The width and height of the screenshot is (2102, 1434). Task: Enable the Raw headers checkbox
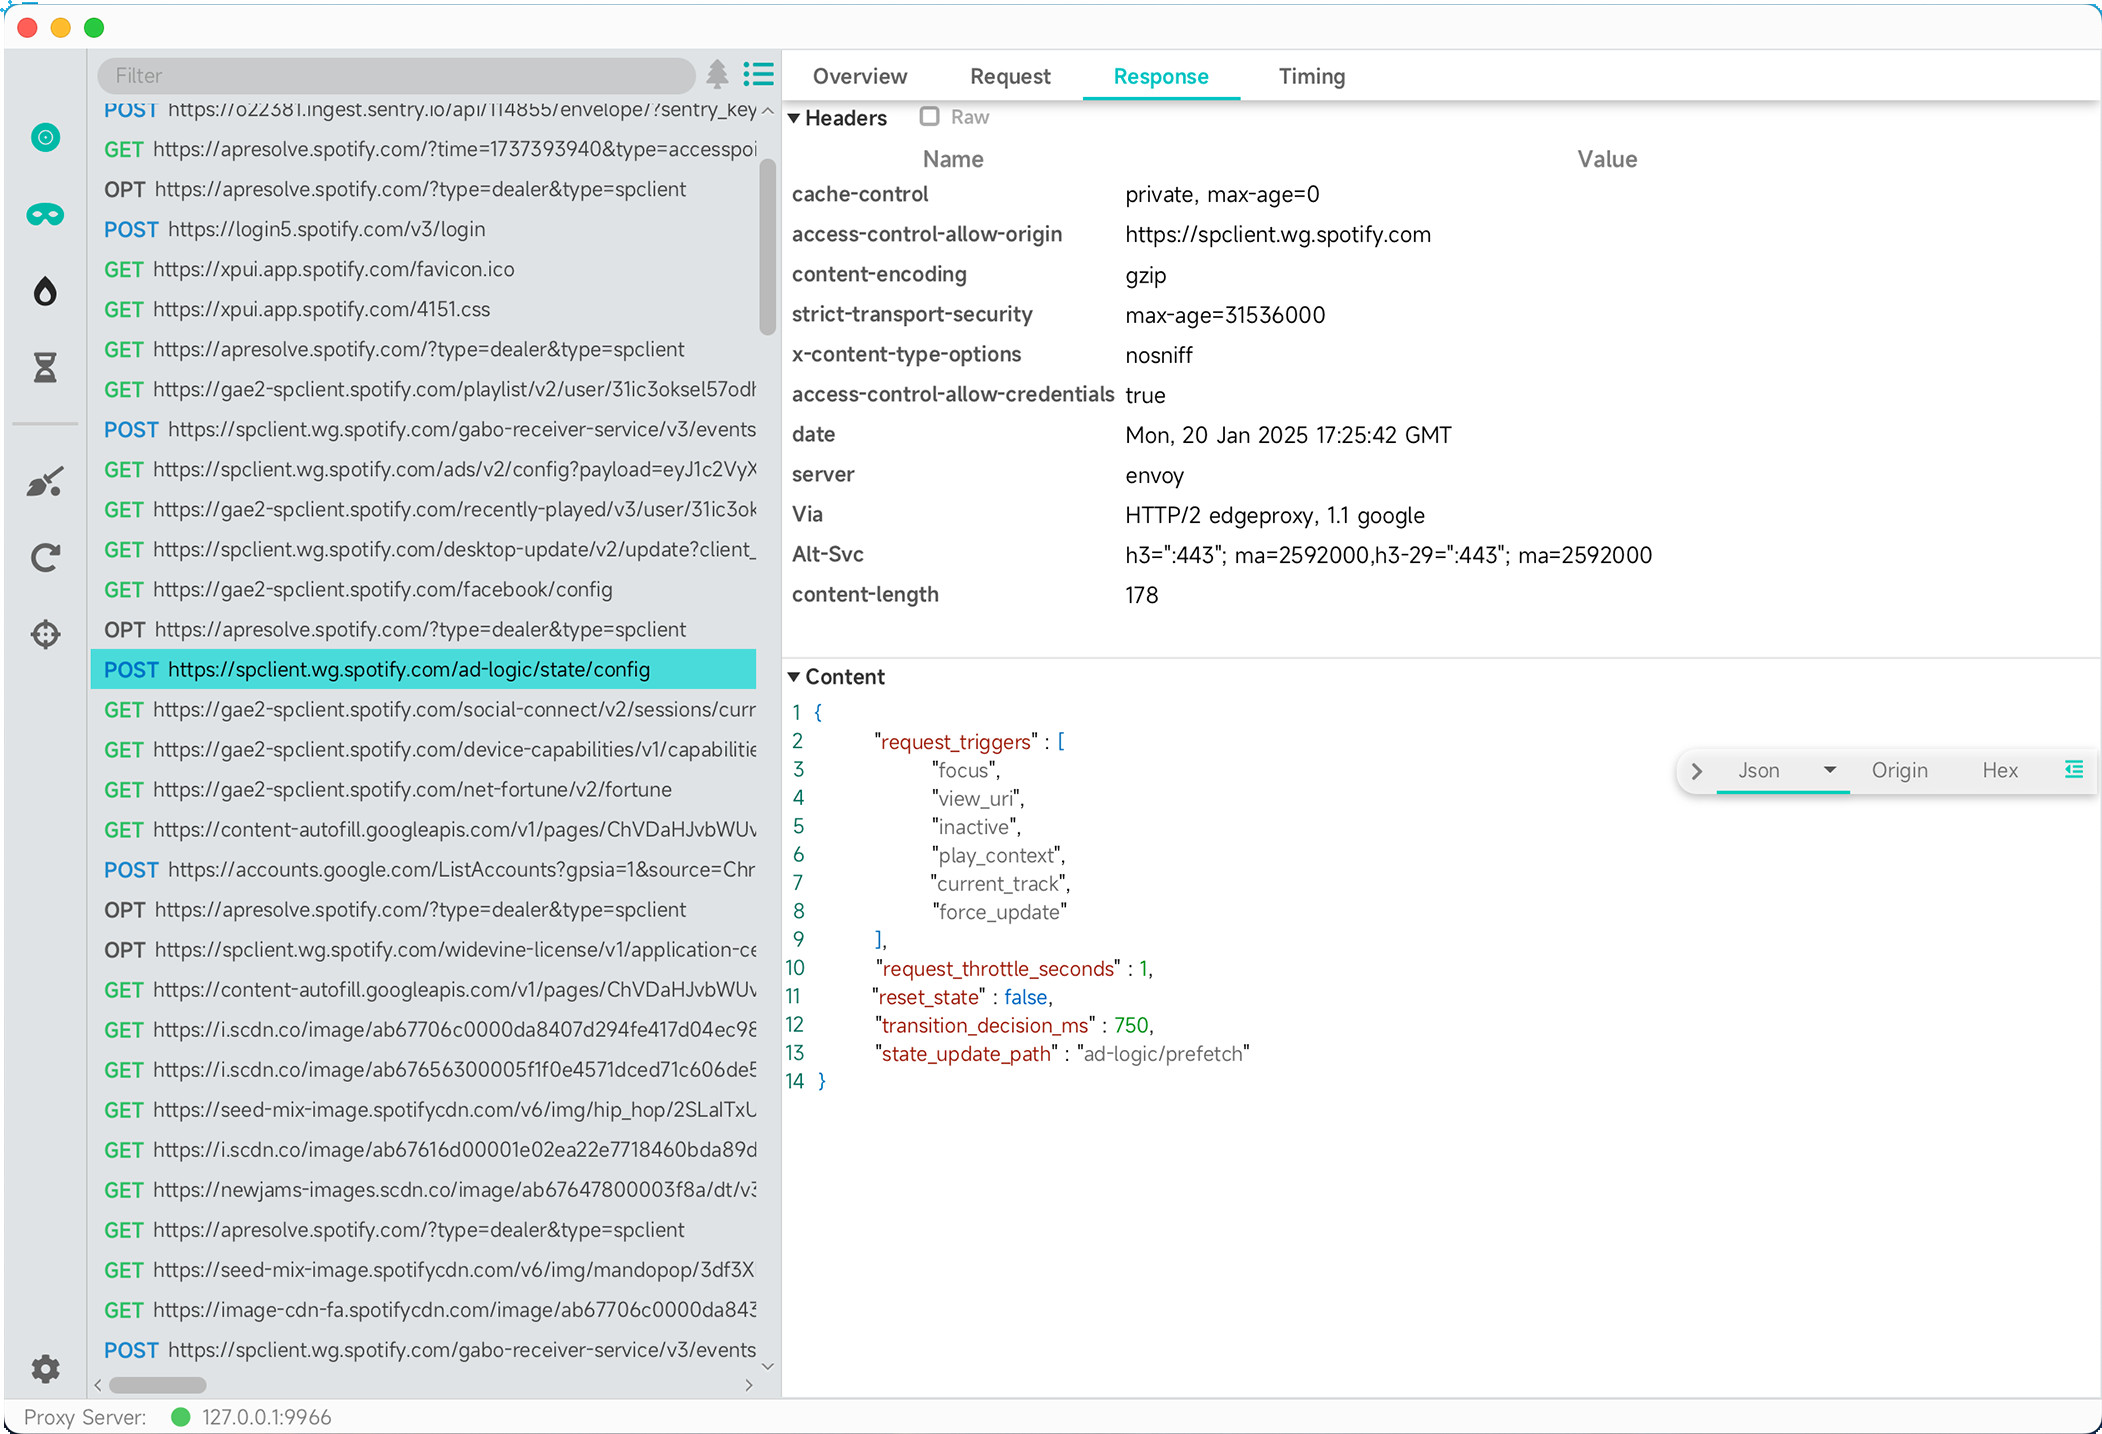pos(929,117)
